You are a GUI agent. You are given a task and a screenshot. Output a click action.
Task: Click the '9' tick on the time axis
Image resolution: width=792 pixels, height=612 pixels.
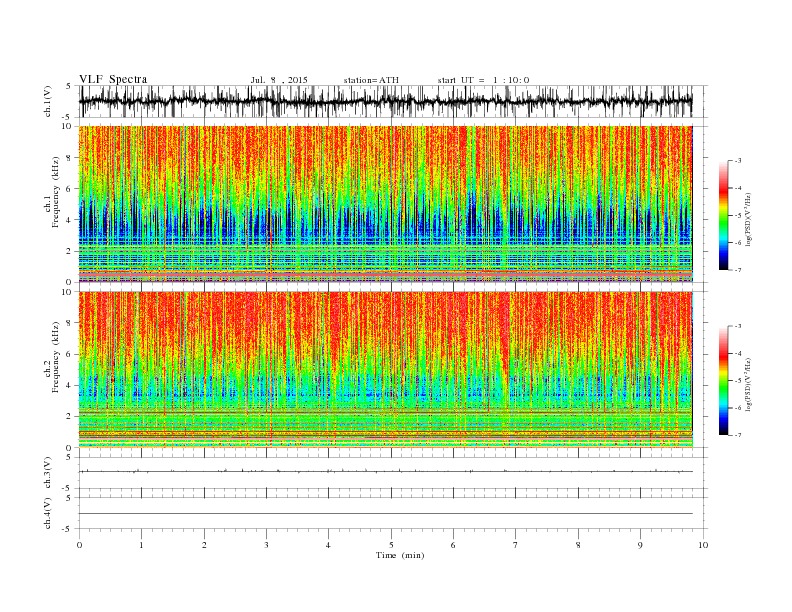(640, 545)
